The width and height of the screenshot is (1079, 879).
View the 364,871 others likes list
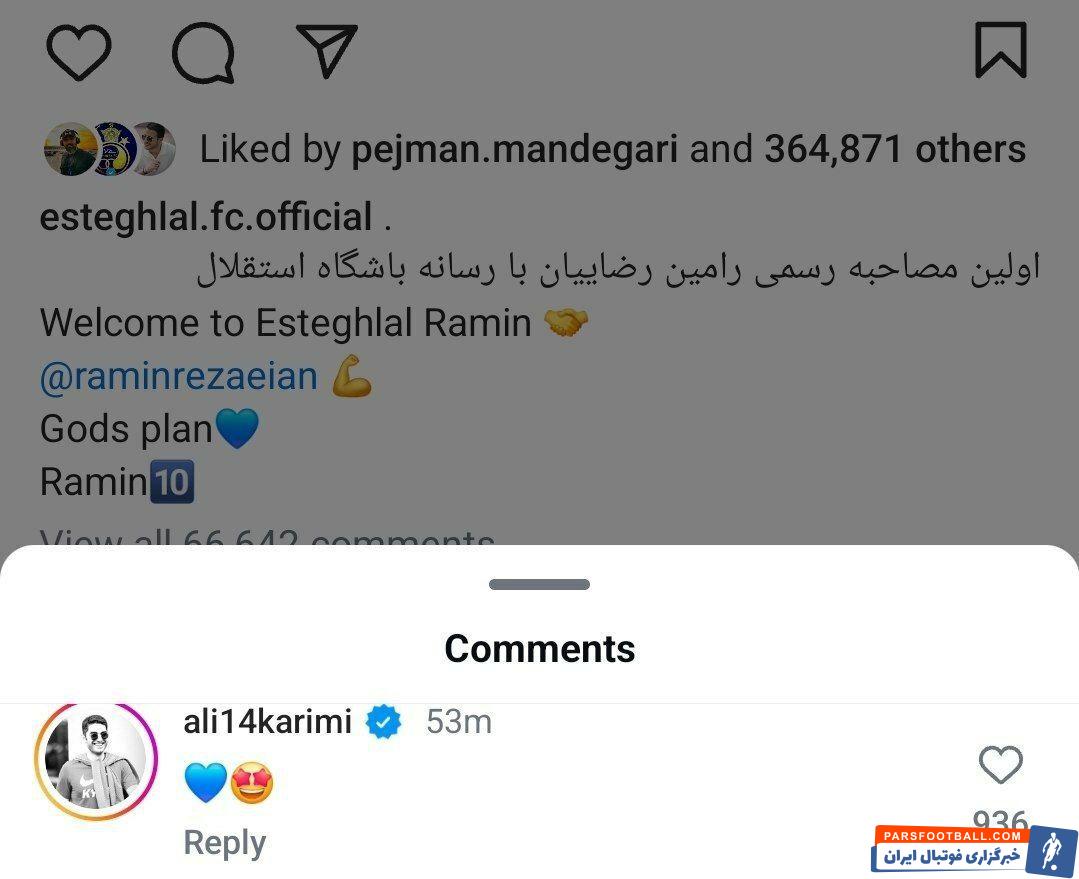point(895,149)
